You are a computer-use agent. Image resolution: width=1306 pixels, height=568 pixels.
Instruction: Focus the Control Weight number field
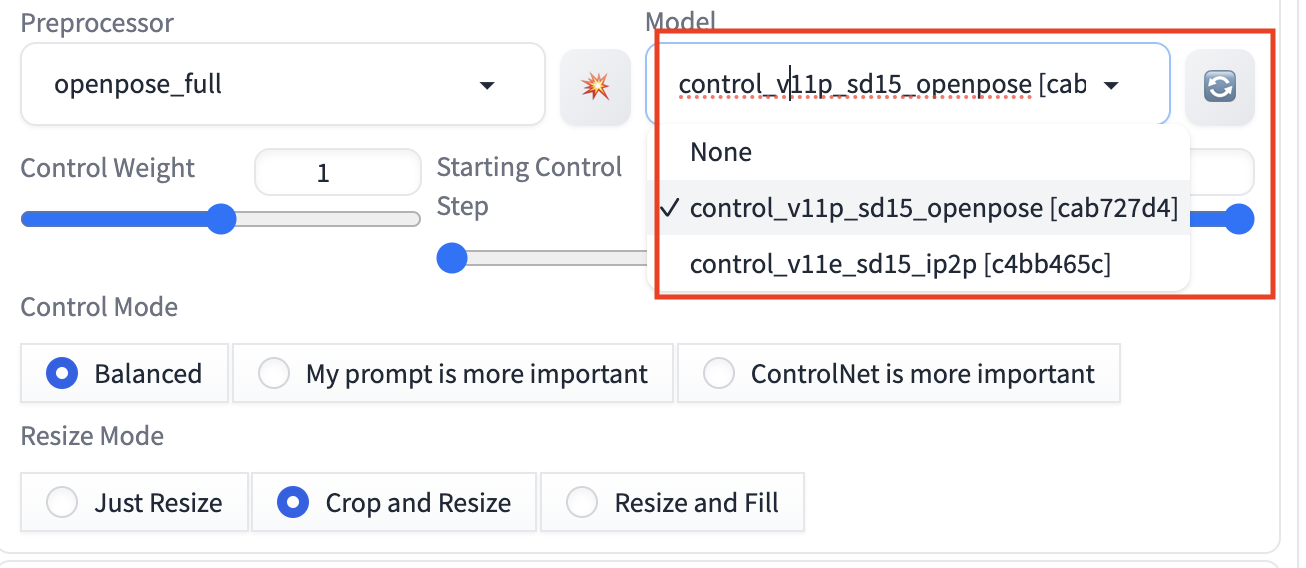(x=337, y=173)
